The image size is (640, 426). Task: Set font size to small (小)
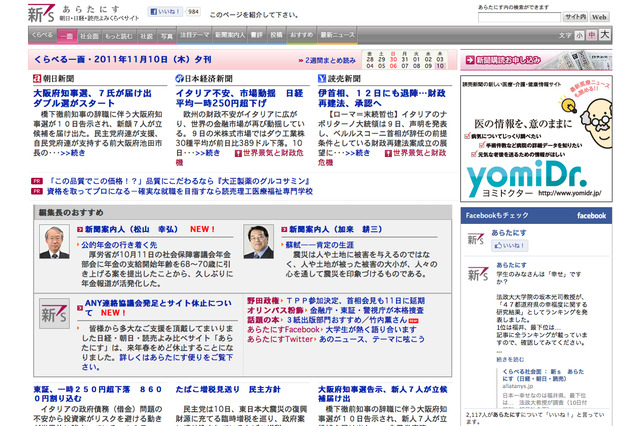pos(579,36)
